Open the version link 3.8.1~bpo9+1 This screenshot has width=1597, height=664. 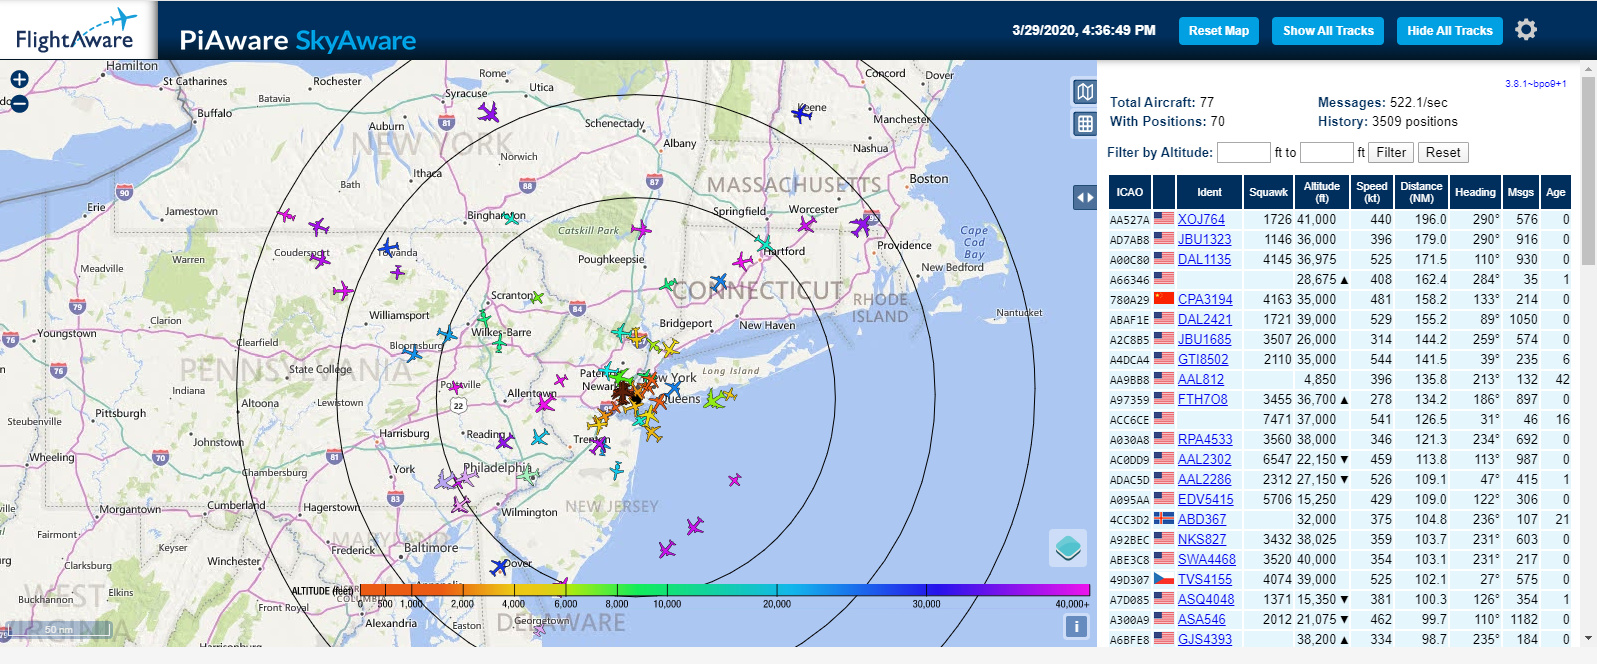coord(1535,84)
